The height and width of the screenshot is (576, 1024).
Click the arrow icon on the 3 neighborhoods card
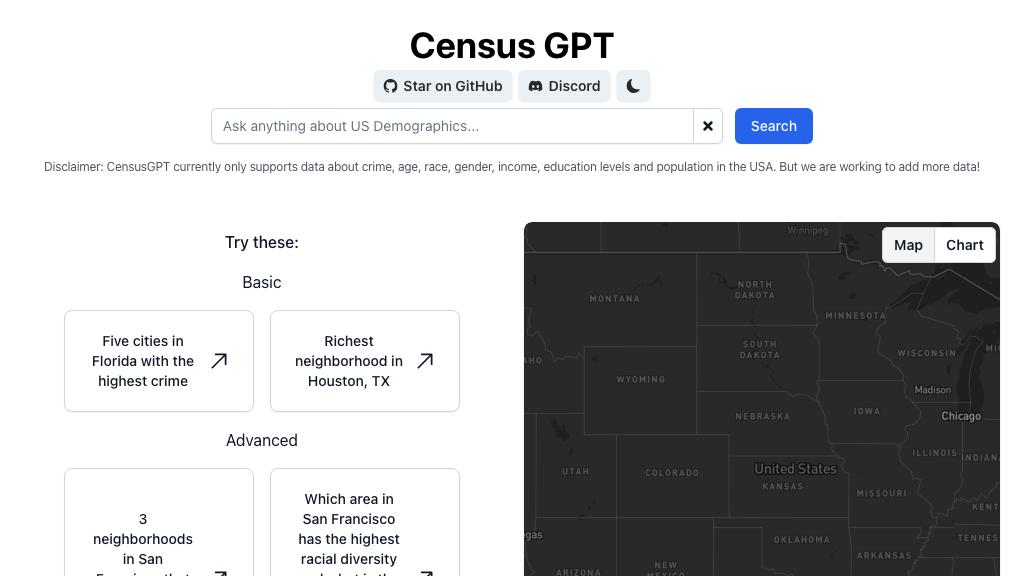click(x=219, y=573)
